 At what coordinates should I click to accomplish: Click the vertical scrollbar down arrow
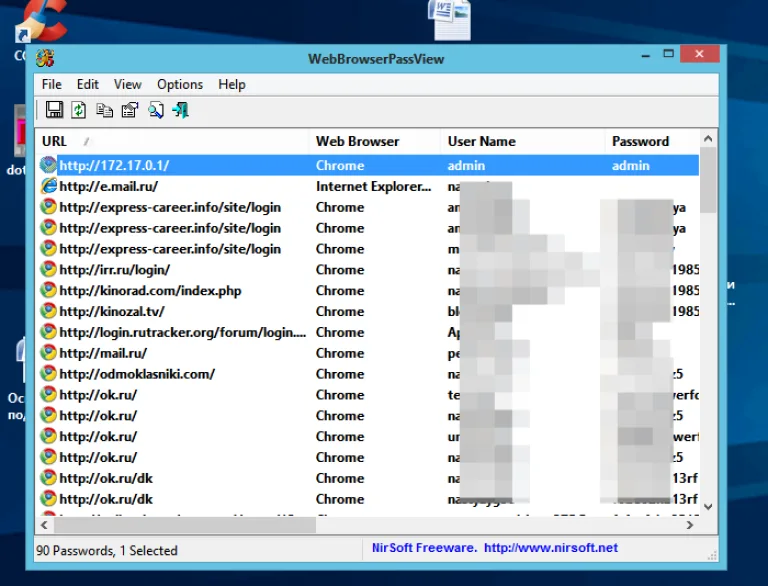tap(708, 507)
